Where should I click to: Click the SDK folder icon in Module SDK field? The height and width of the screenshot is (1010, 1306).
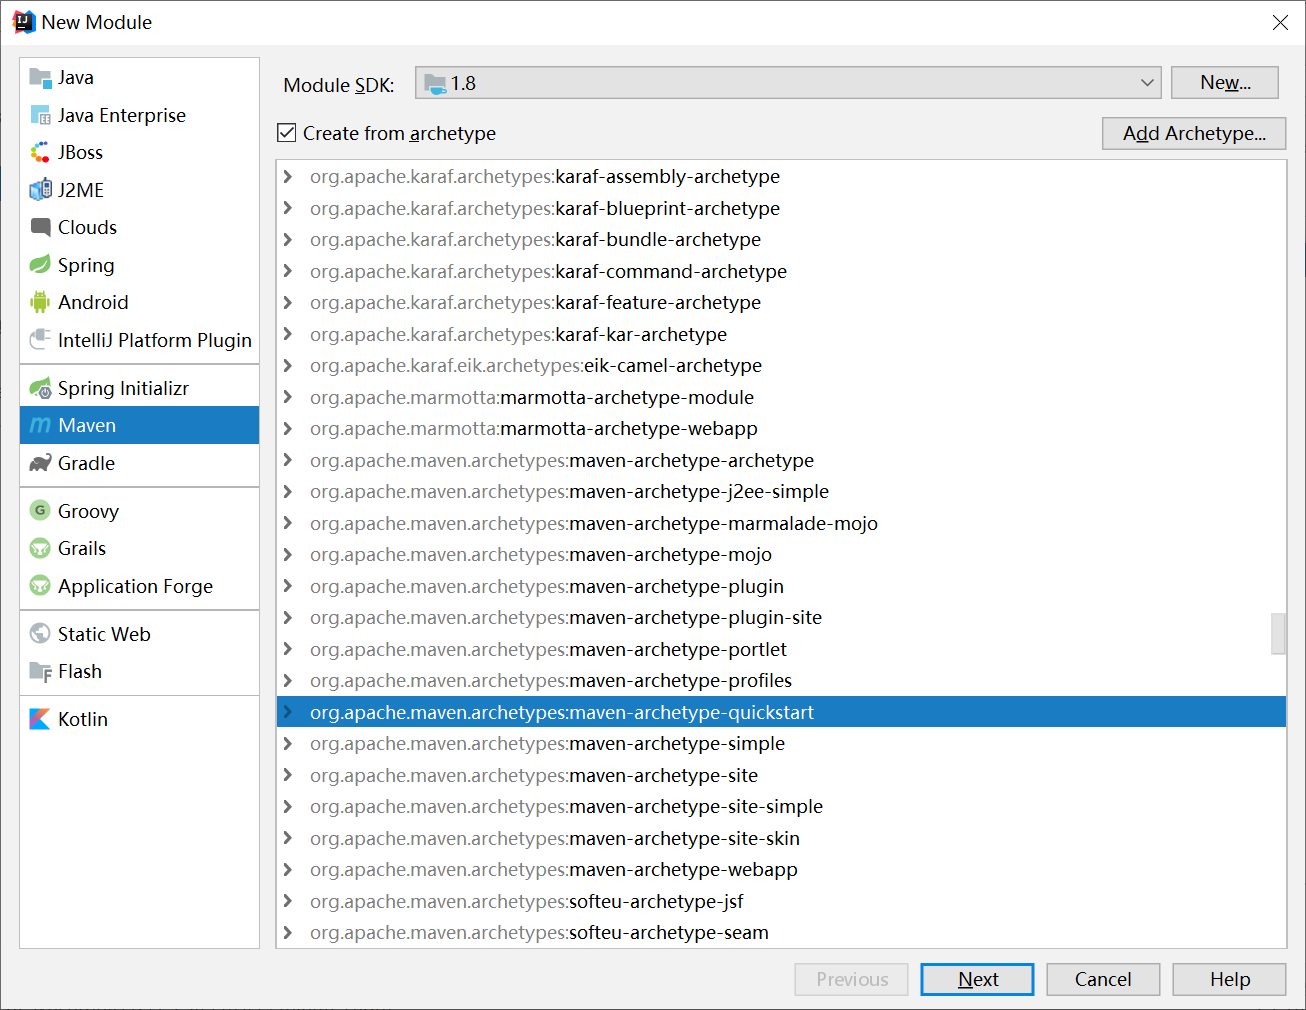click(x=434, y=83)
